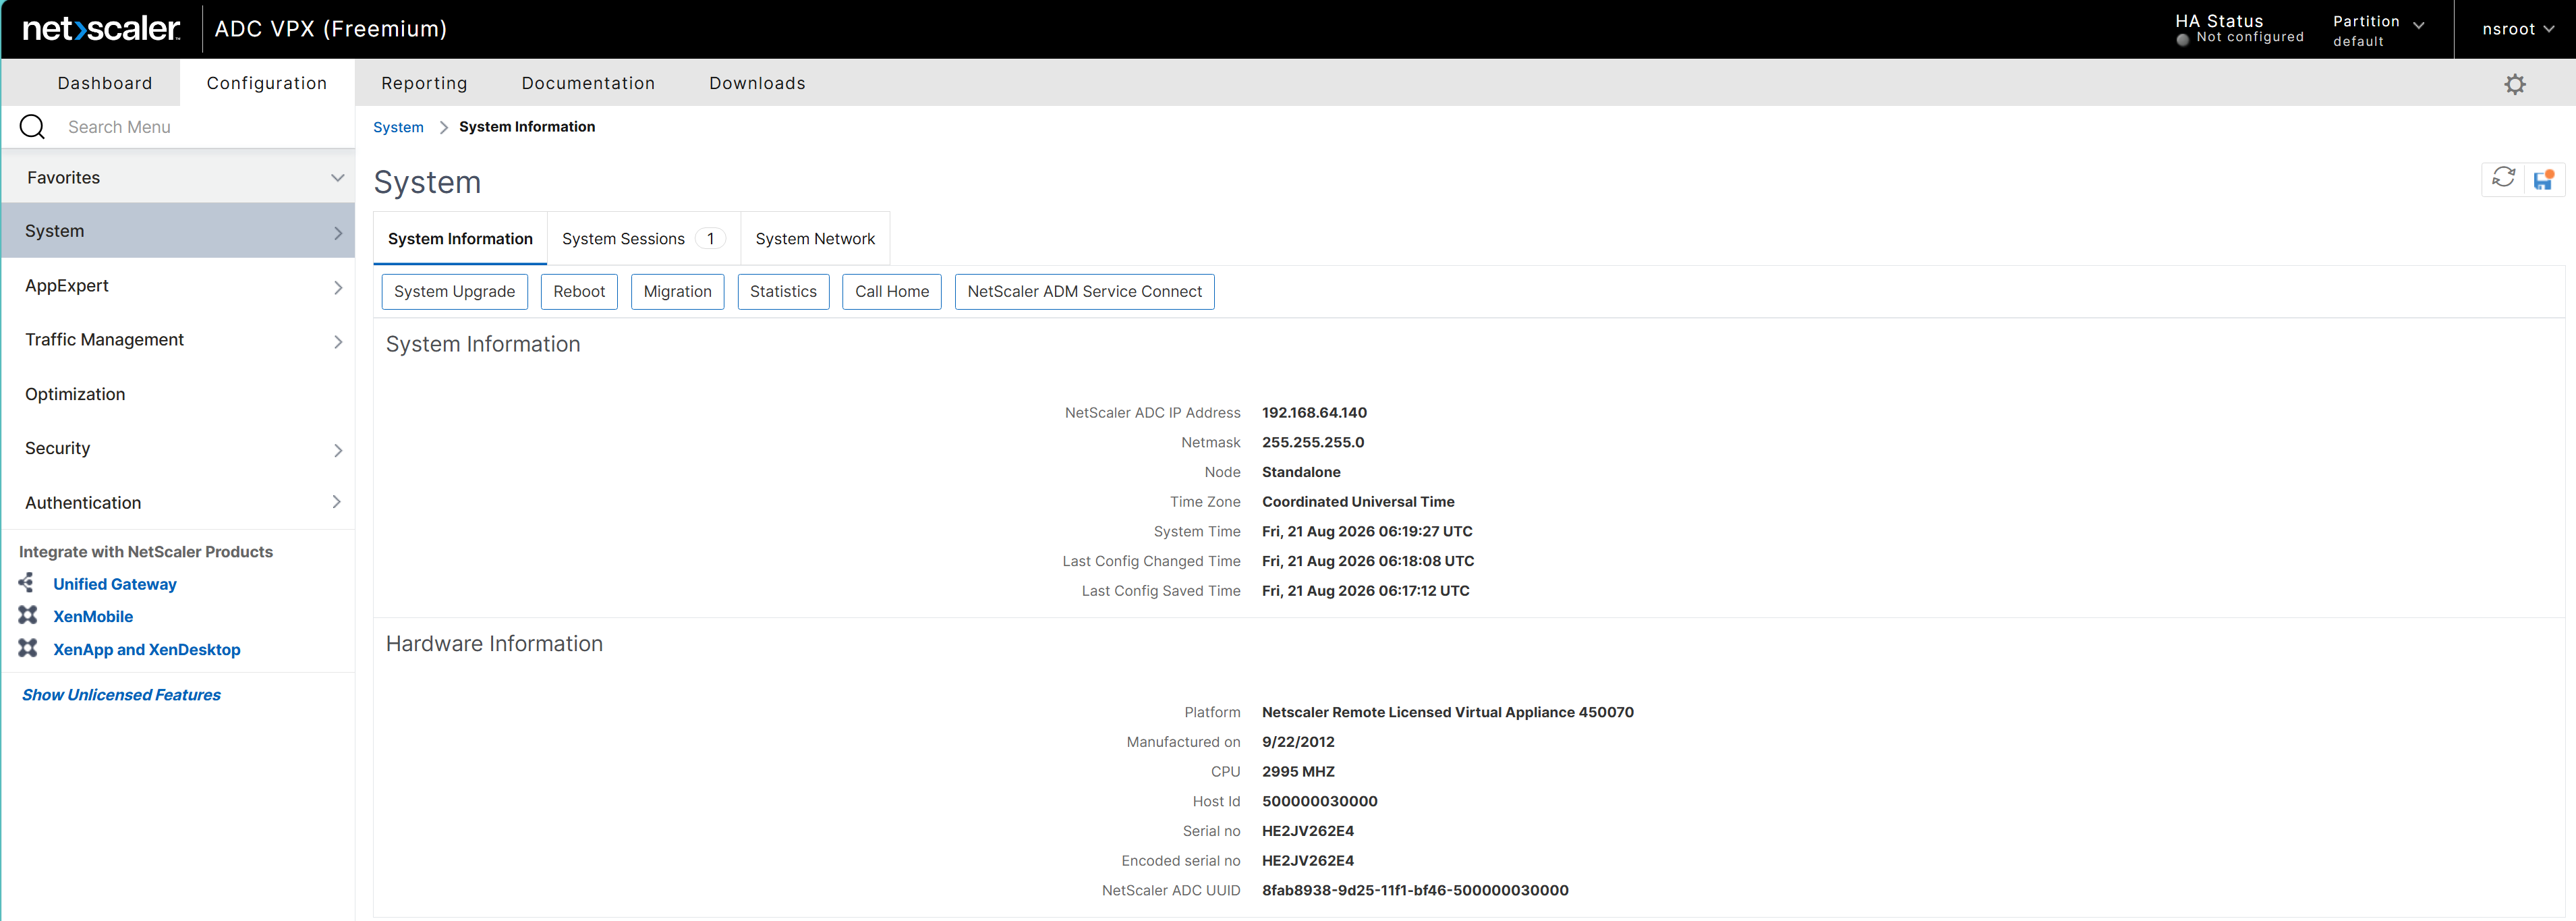
Task: Click System Time value 06:19:27 UTC
Action: (x=1367, y=531)
